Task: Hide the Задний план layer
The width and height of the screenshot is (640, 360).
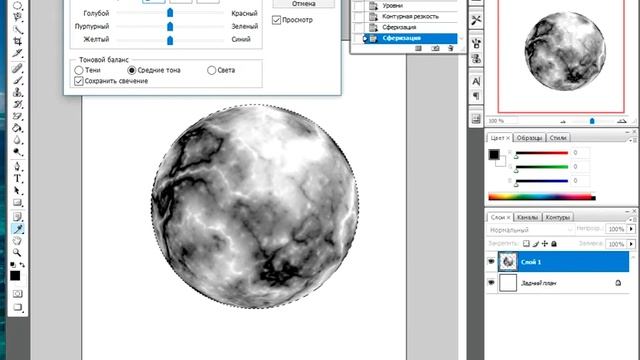Action: tap(491, 282)
